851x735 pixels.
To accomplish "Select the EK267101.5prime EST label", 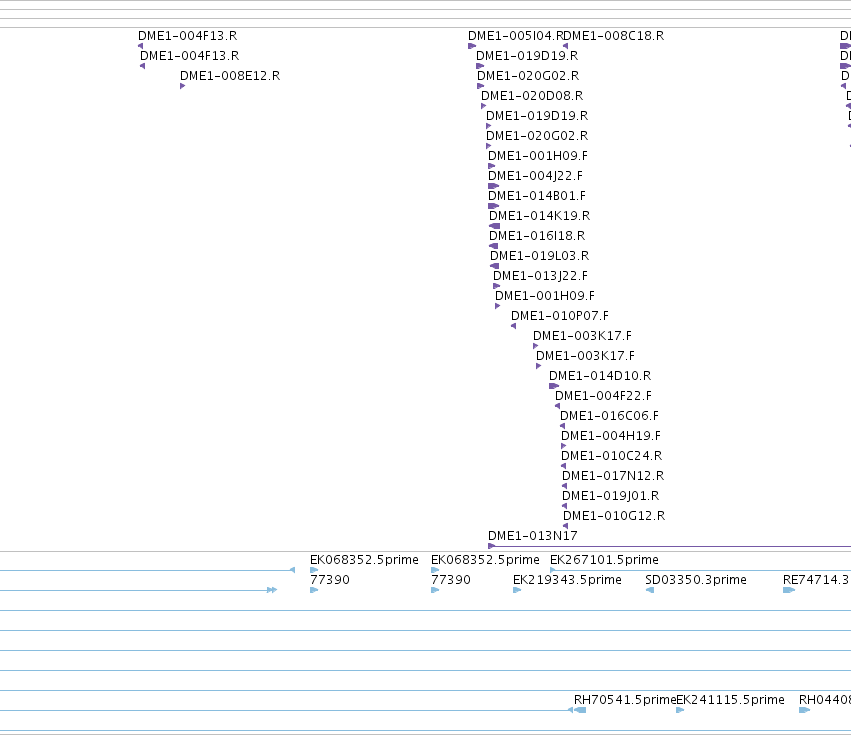I will click(604, 560).
